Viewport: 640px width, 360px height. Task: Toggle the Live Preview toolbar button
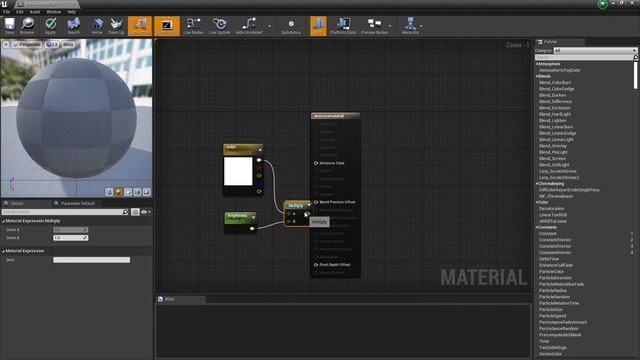tap(167, 26)
